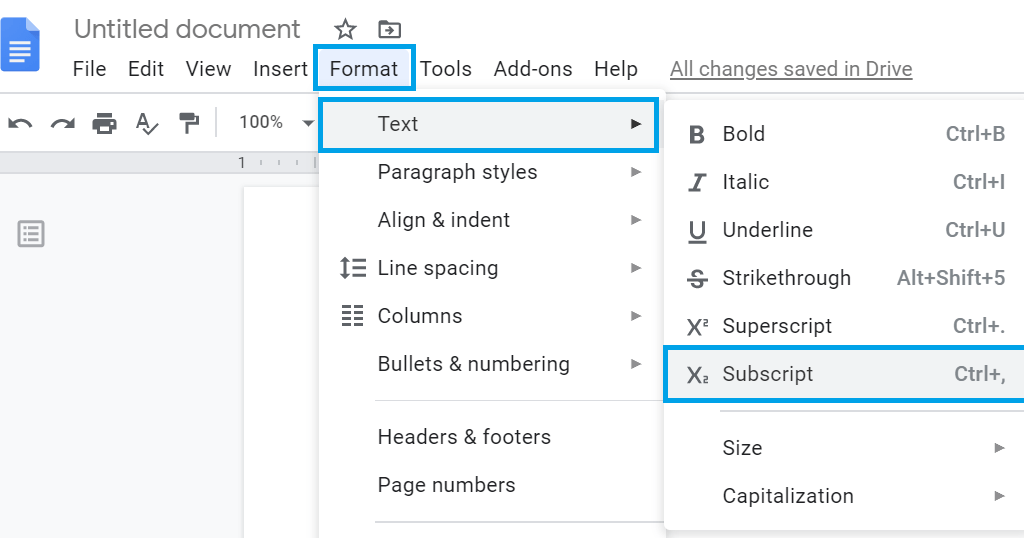Apply Bold from the Text submenu
1024x538 pixels.
(x=844, y=134)
